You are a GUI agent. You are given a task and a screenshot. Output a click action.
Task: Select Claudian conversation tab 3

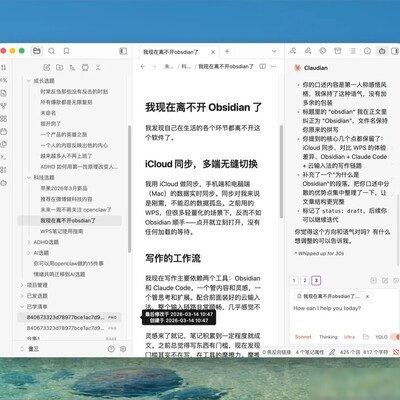tap(316, 281)
